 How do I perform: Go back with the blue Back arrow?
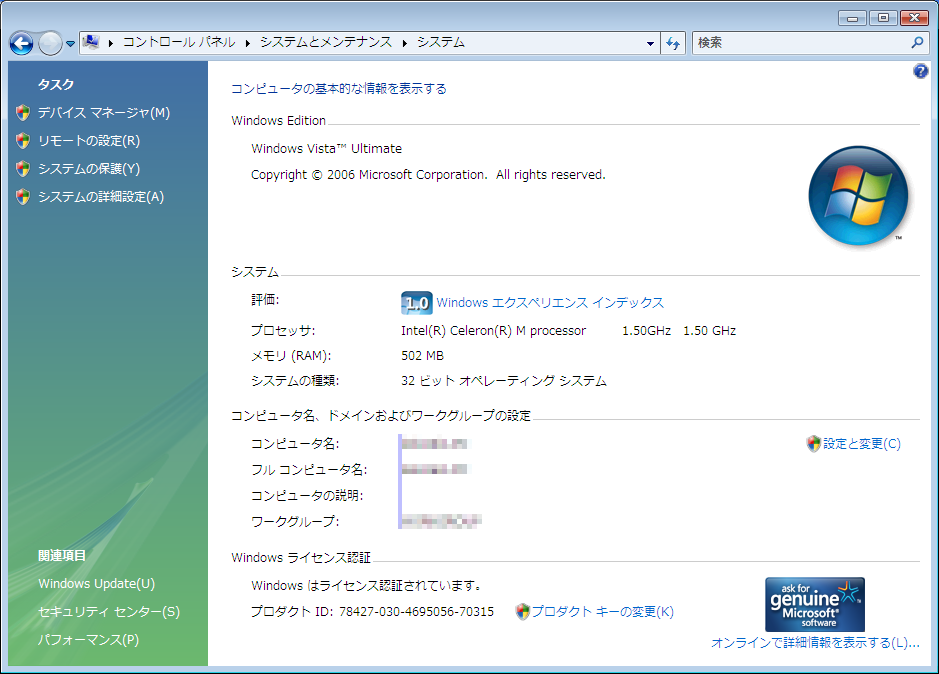pos(22,43)
